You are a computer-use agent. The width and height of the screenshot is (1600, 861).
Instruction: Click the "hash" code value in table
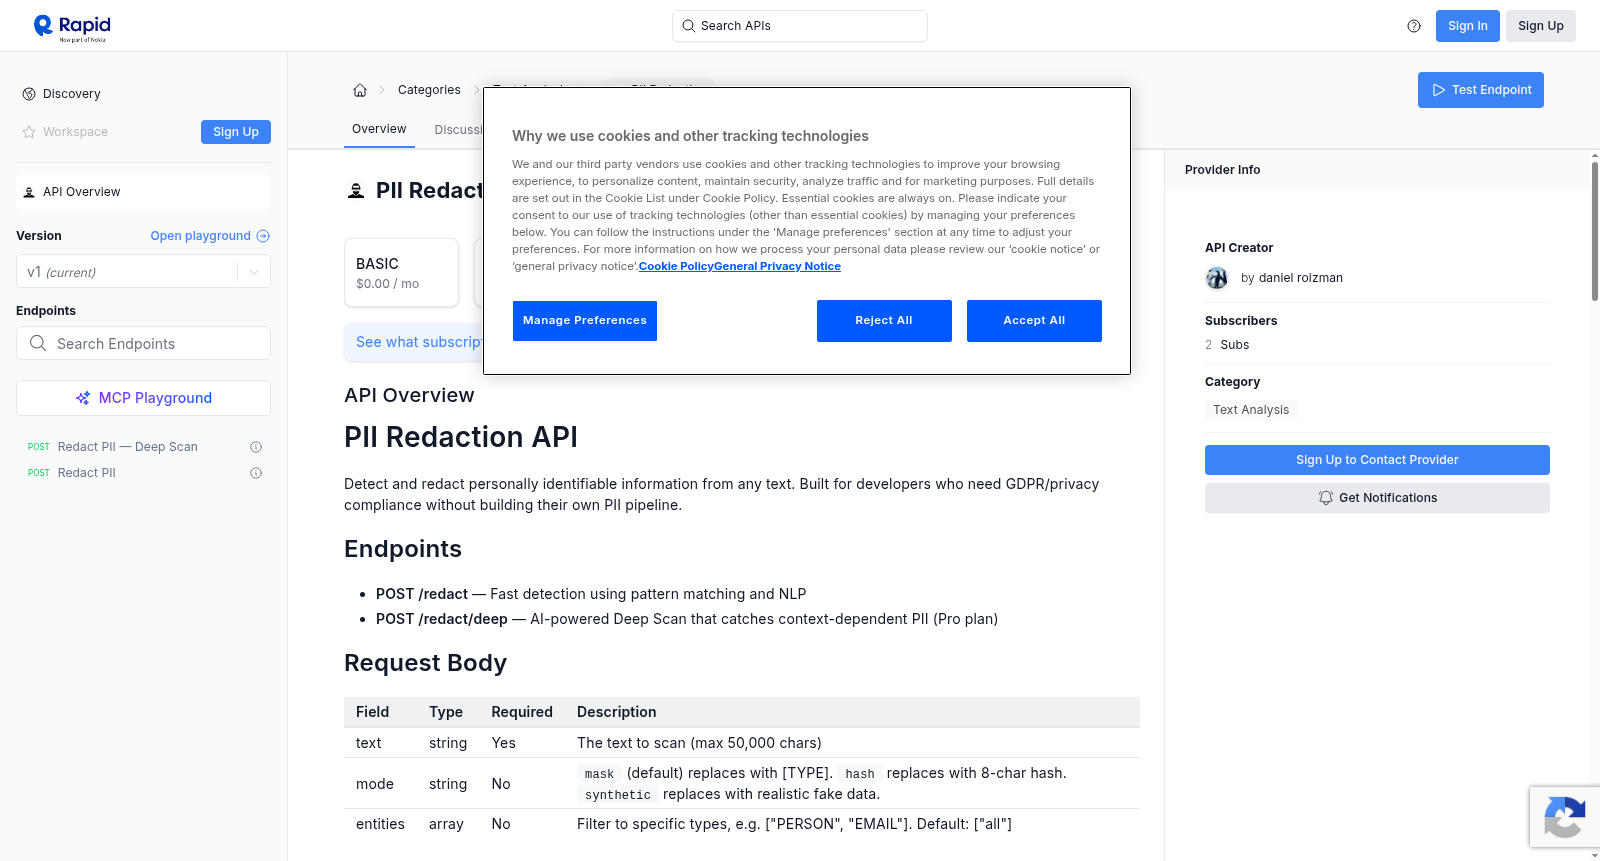(x=860, y=774)
